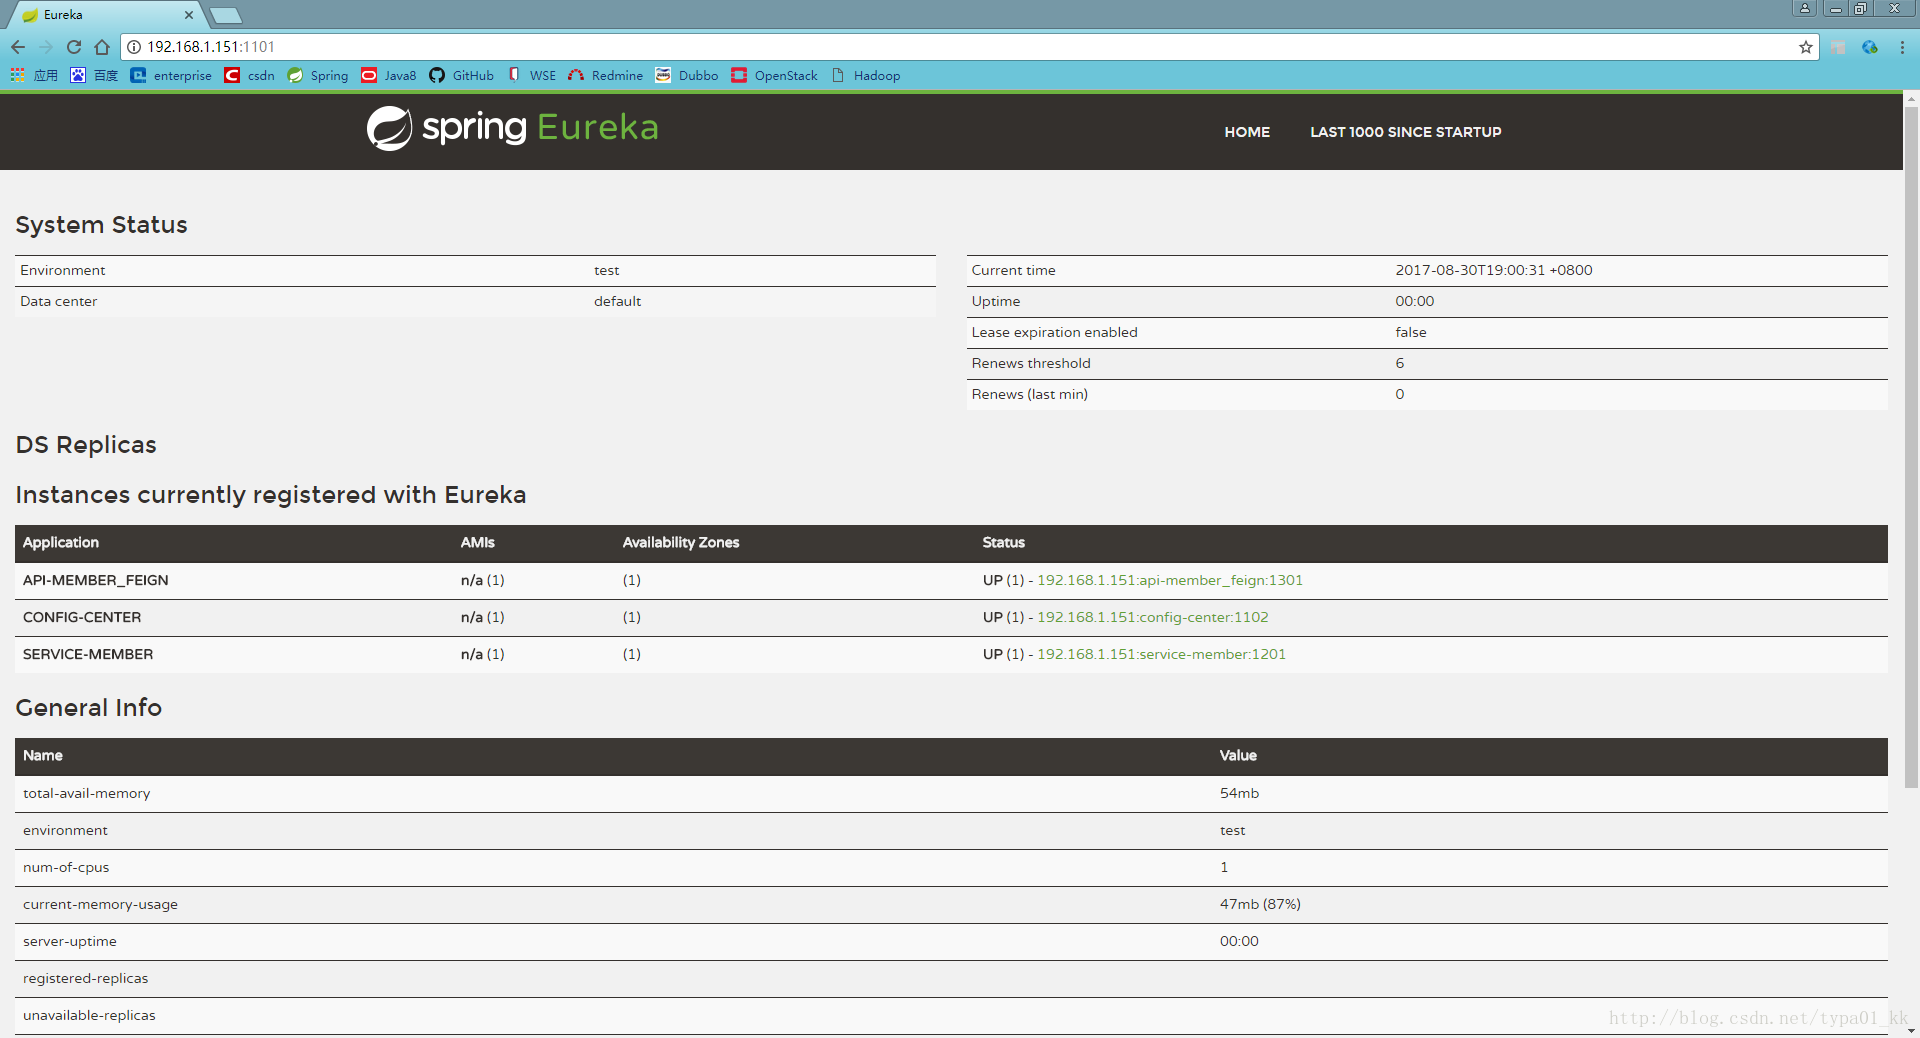The width and height of the screenshot is (1920, 1038).
Task: Click the scrollbar down arrow
Action: pos(1911,1030)
